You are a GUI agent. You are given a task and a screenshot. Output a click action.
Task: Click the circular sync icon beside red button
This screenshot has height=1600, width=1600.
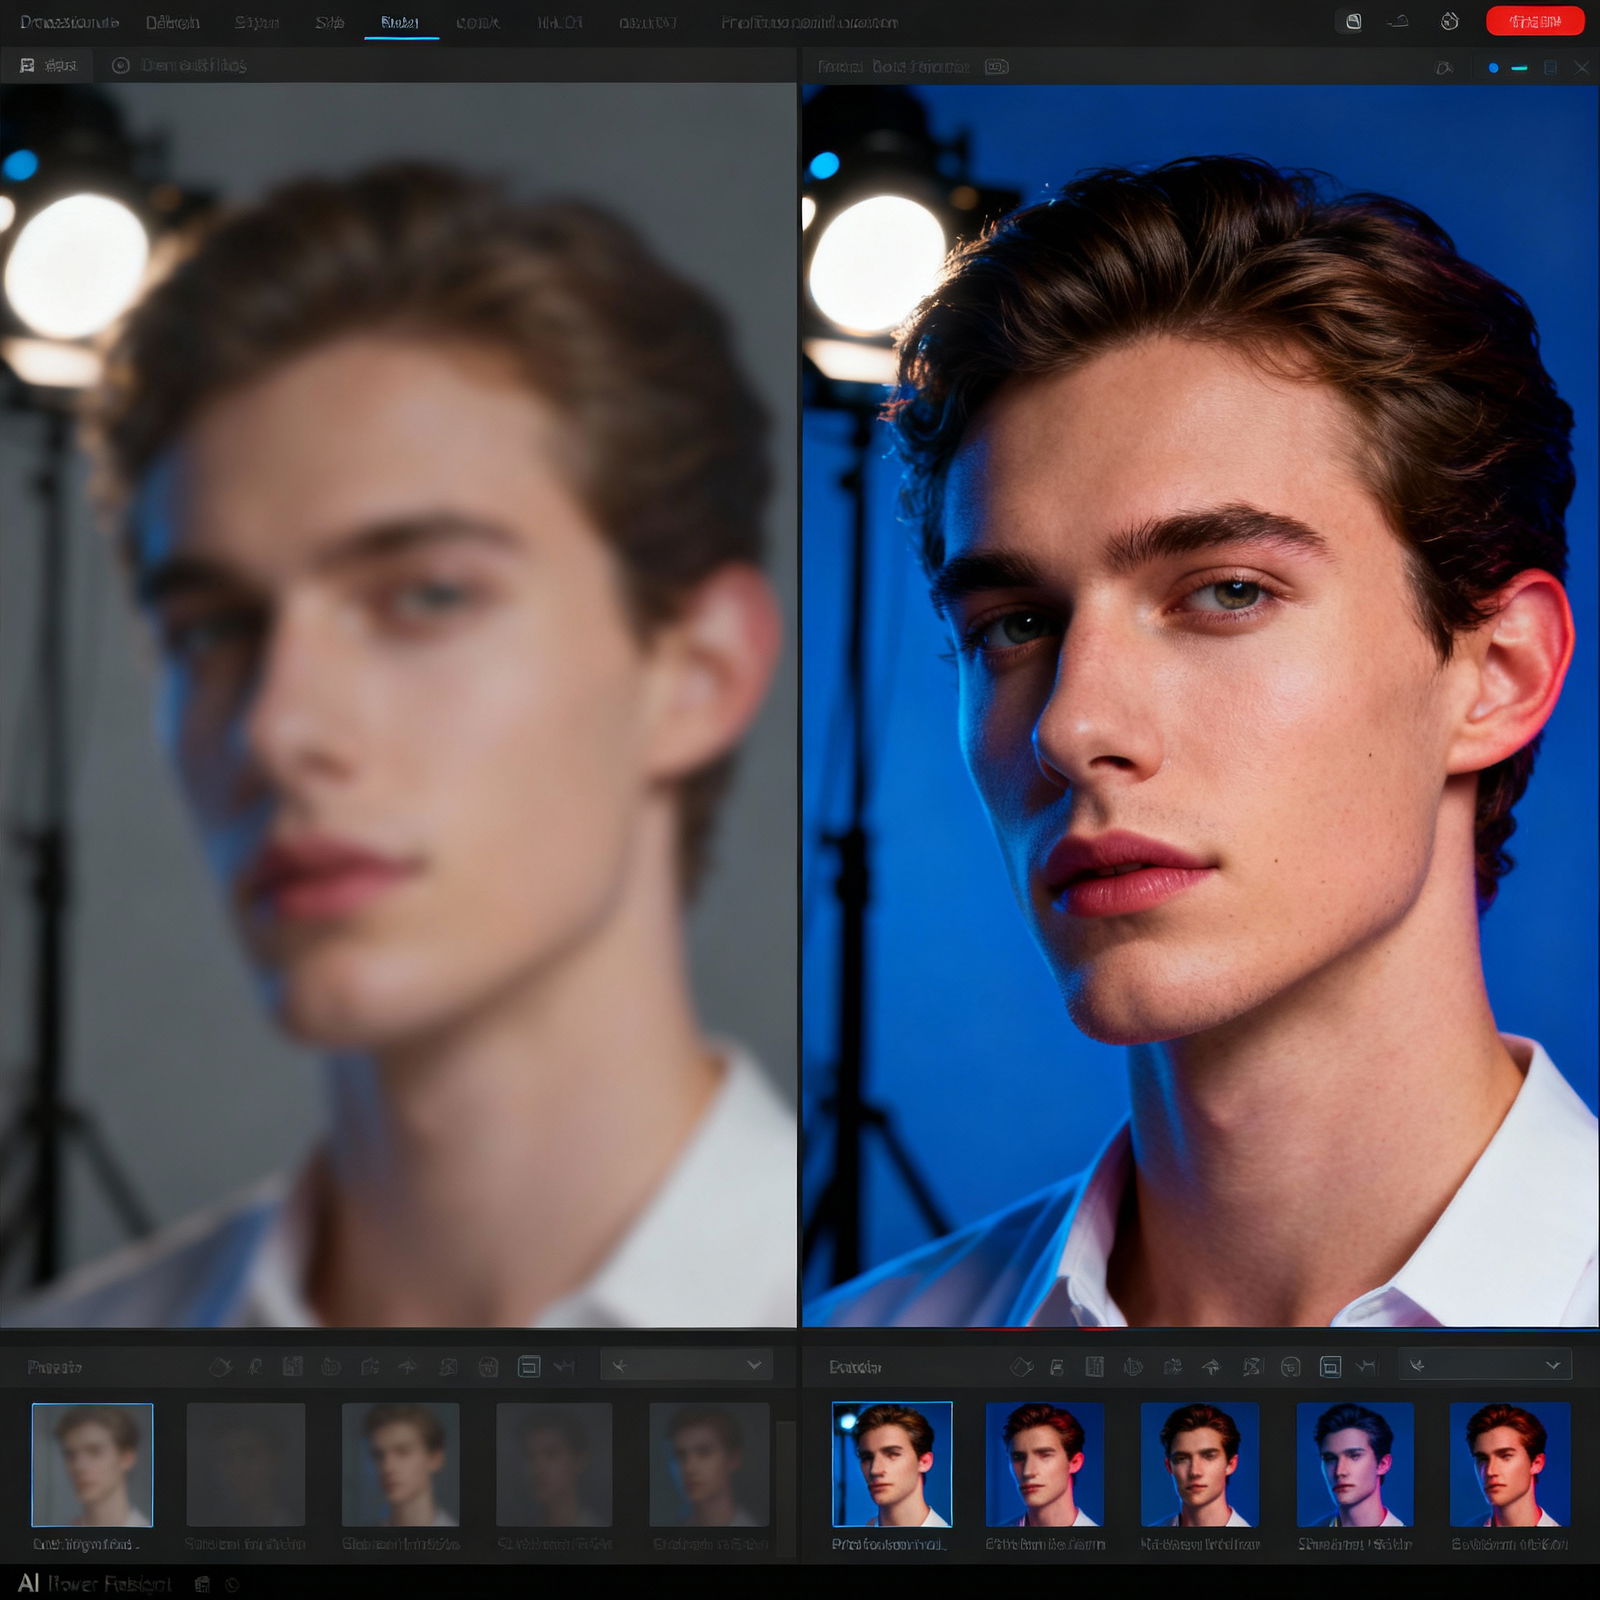click(x=1449, y=21)
